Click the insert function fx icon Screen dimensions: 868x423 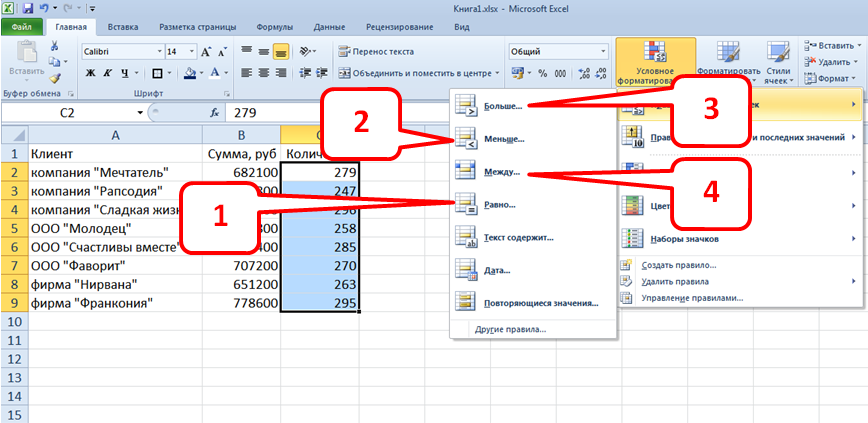point(214,113)
